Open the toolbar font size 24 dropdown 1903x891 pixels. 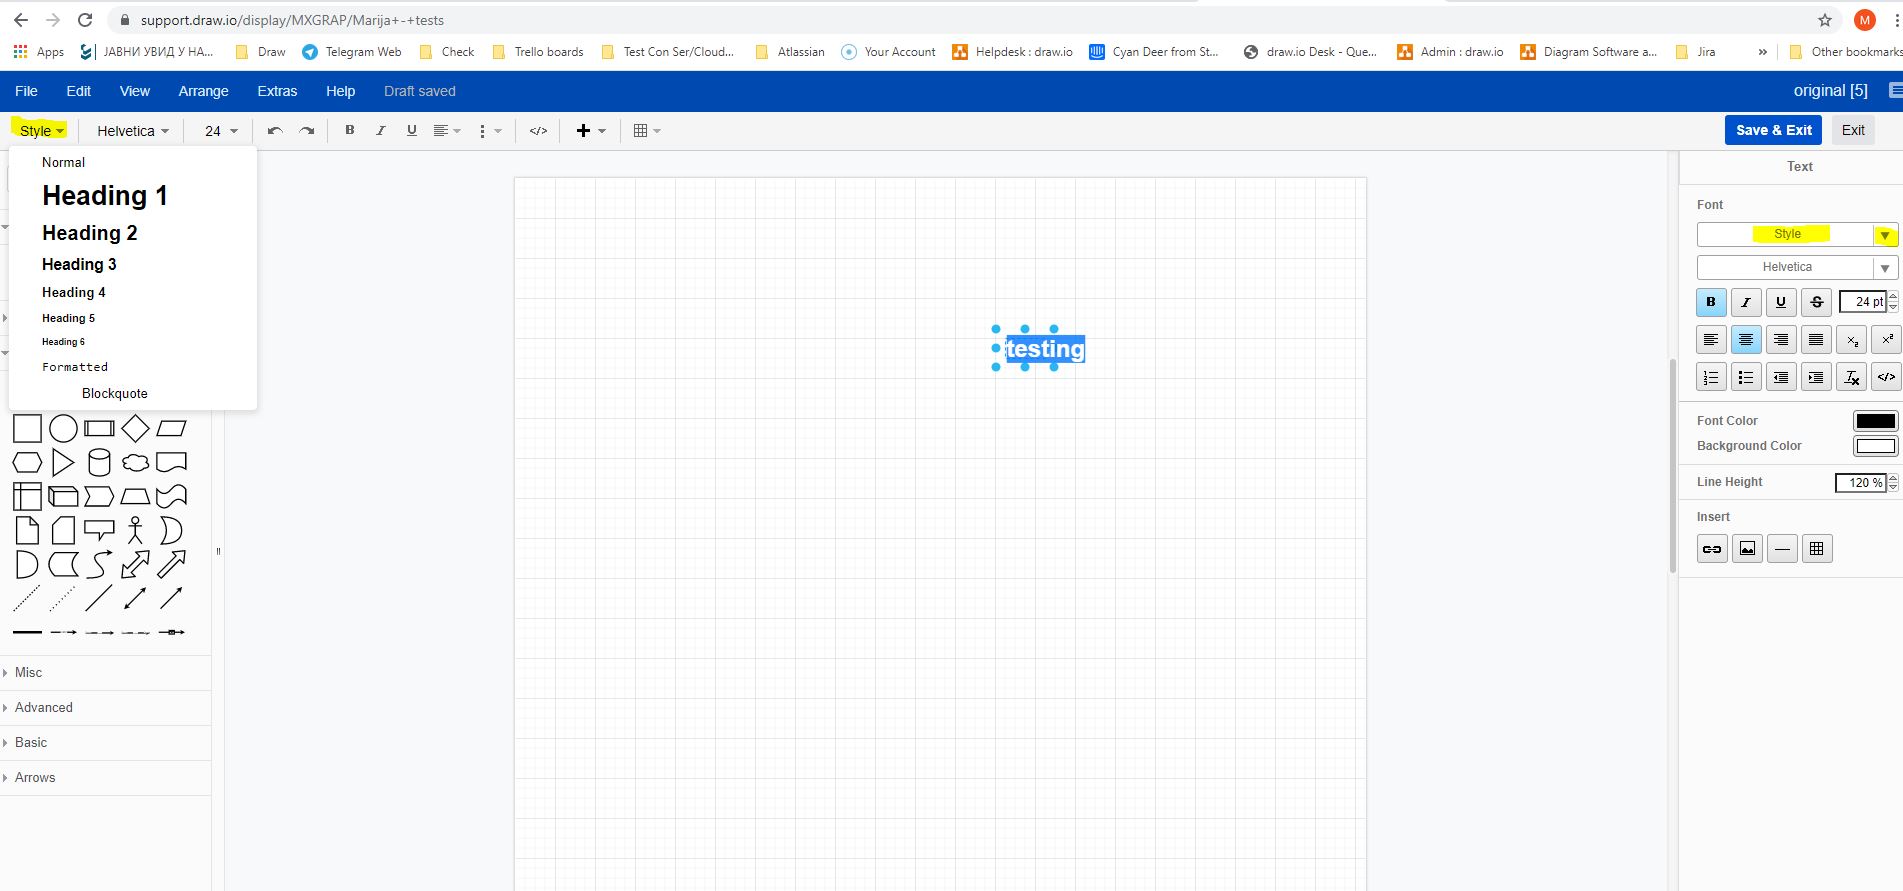221,131
